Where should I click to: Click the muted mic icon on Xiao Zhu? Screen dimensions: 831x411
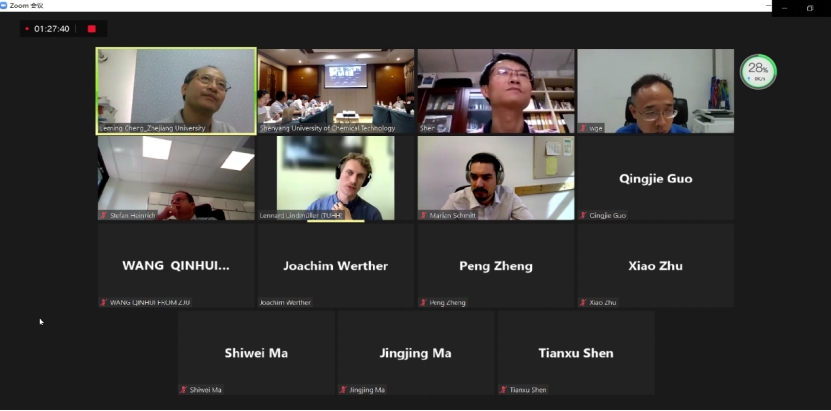584,303
